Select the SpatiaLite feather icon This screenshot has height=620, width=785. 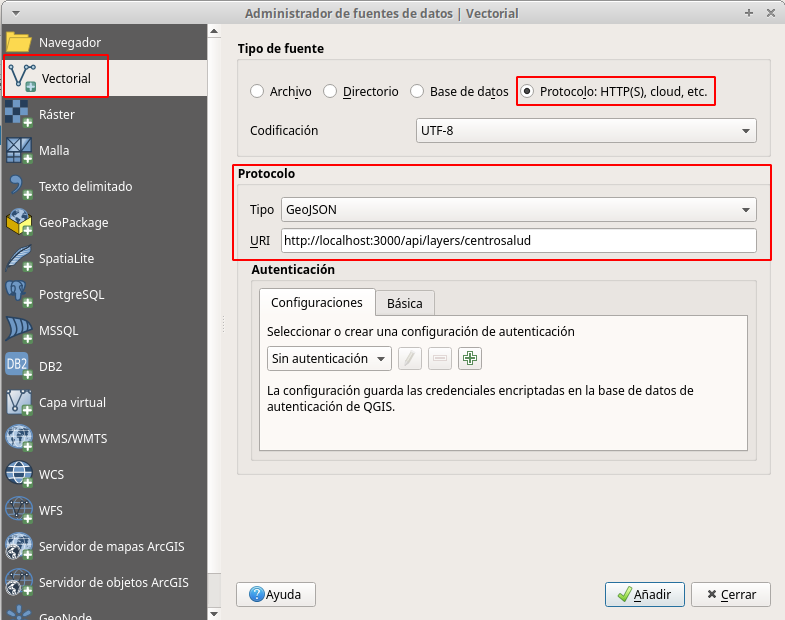pos(19,258)
